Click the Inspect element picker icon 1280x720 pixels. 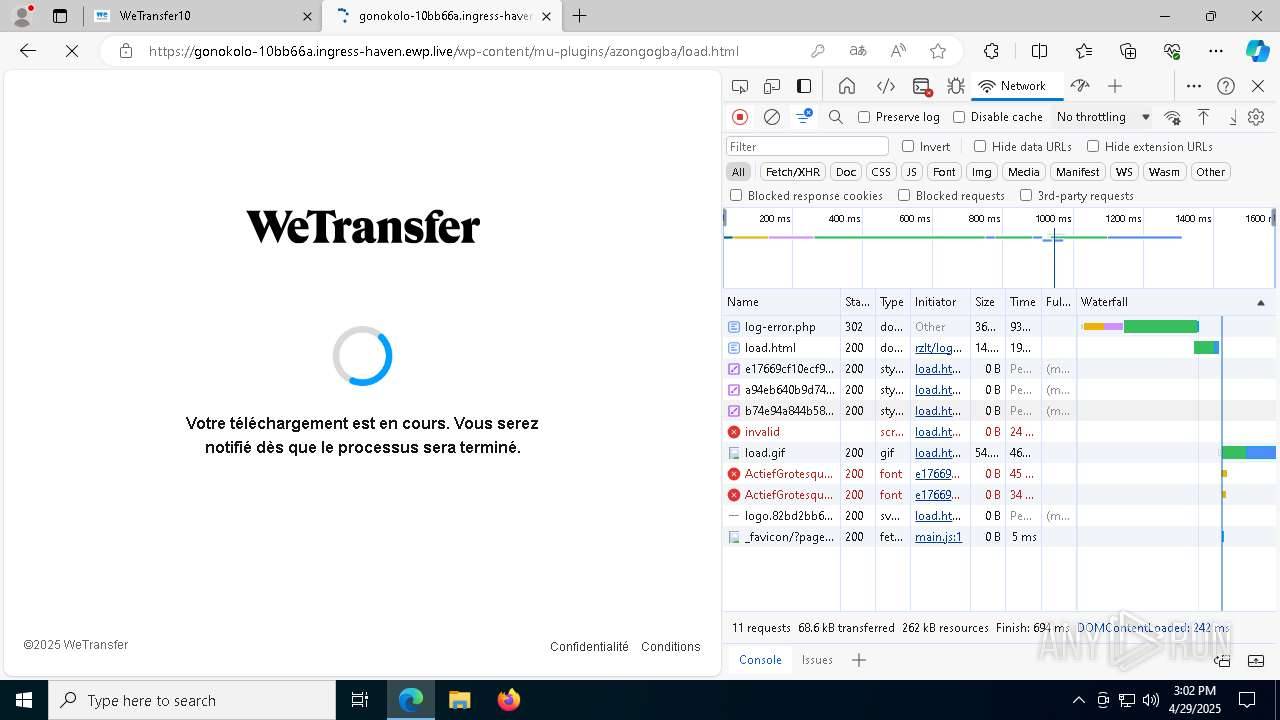point(740,86)
